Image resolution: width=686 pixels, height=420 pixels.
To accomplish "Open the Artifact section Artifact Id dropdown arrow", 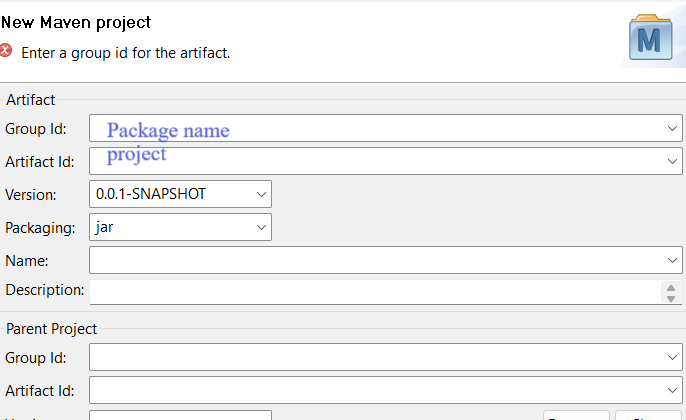I will click(672, 161).
